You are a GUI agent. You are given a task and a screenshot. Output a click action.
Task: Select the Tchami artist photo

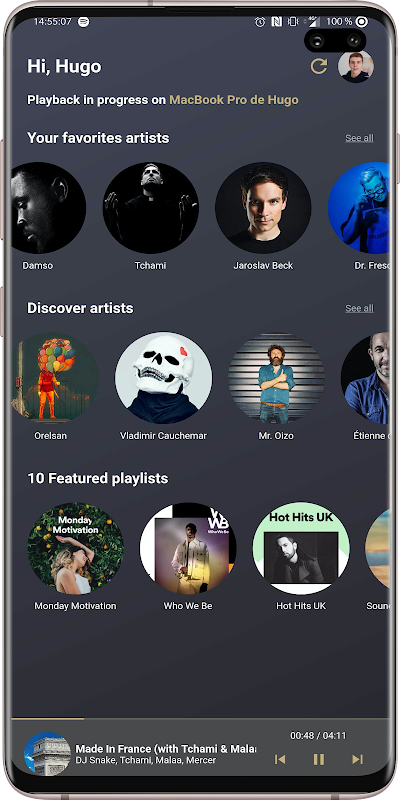(151, 208)
